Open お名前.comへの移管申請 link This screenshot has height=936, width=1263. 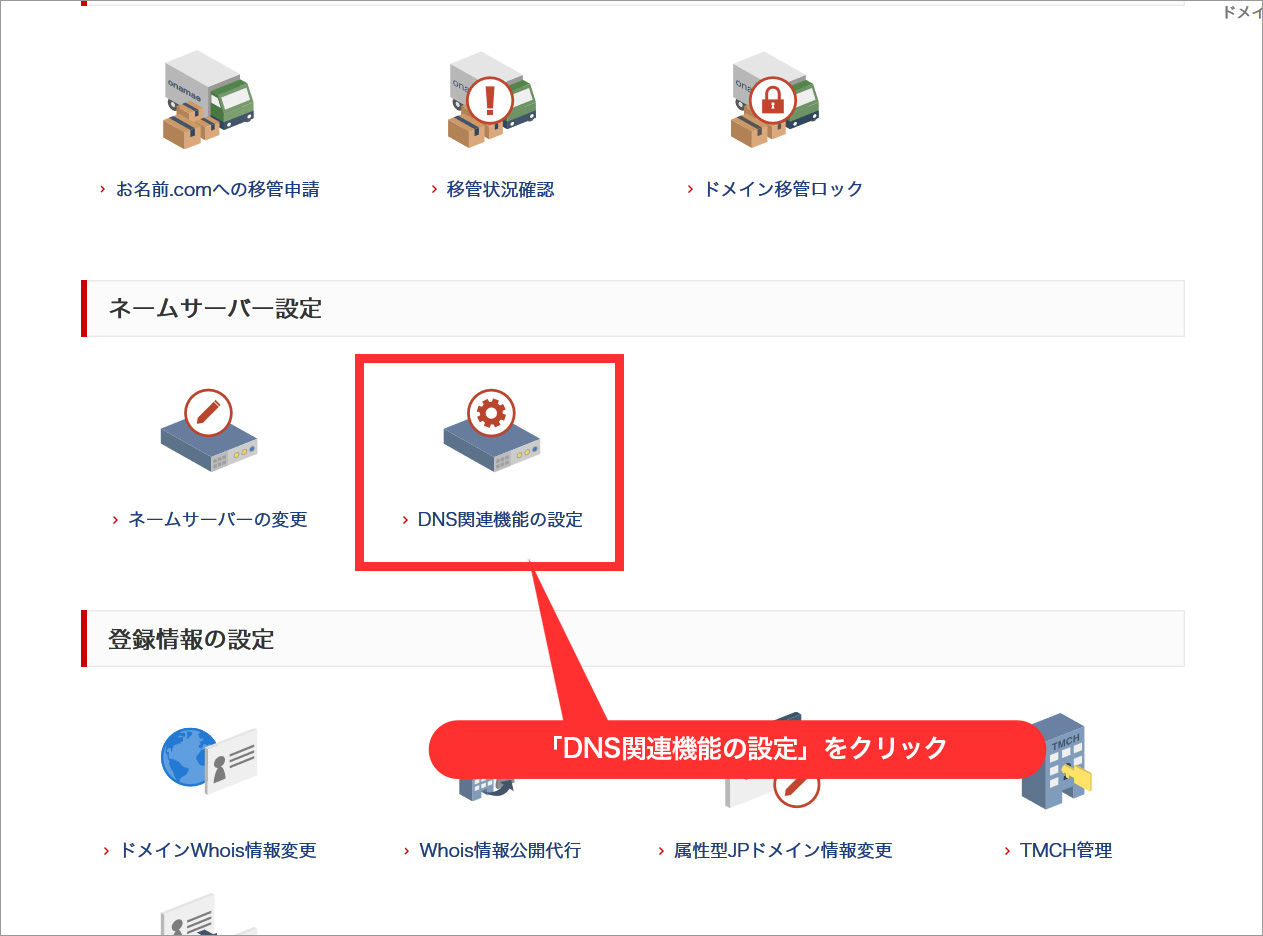click(218, 189)
